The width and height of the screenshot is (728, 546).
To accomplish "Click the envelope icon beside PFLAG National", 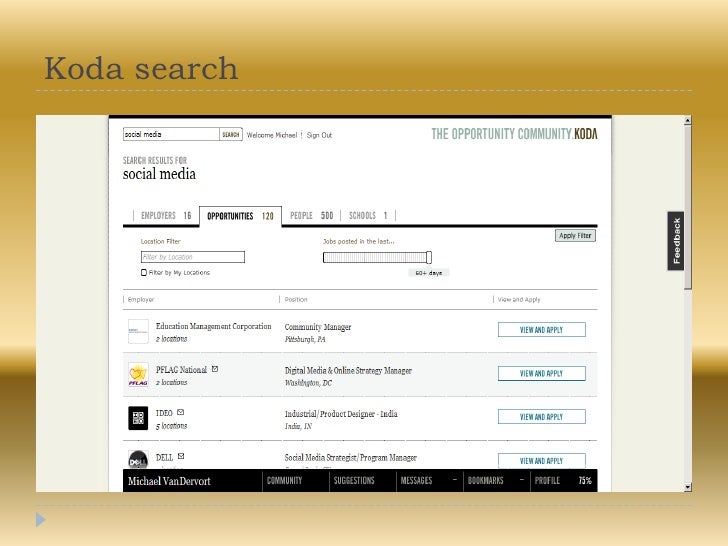I will tap(215, 369).
